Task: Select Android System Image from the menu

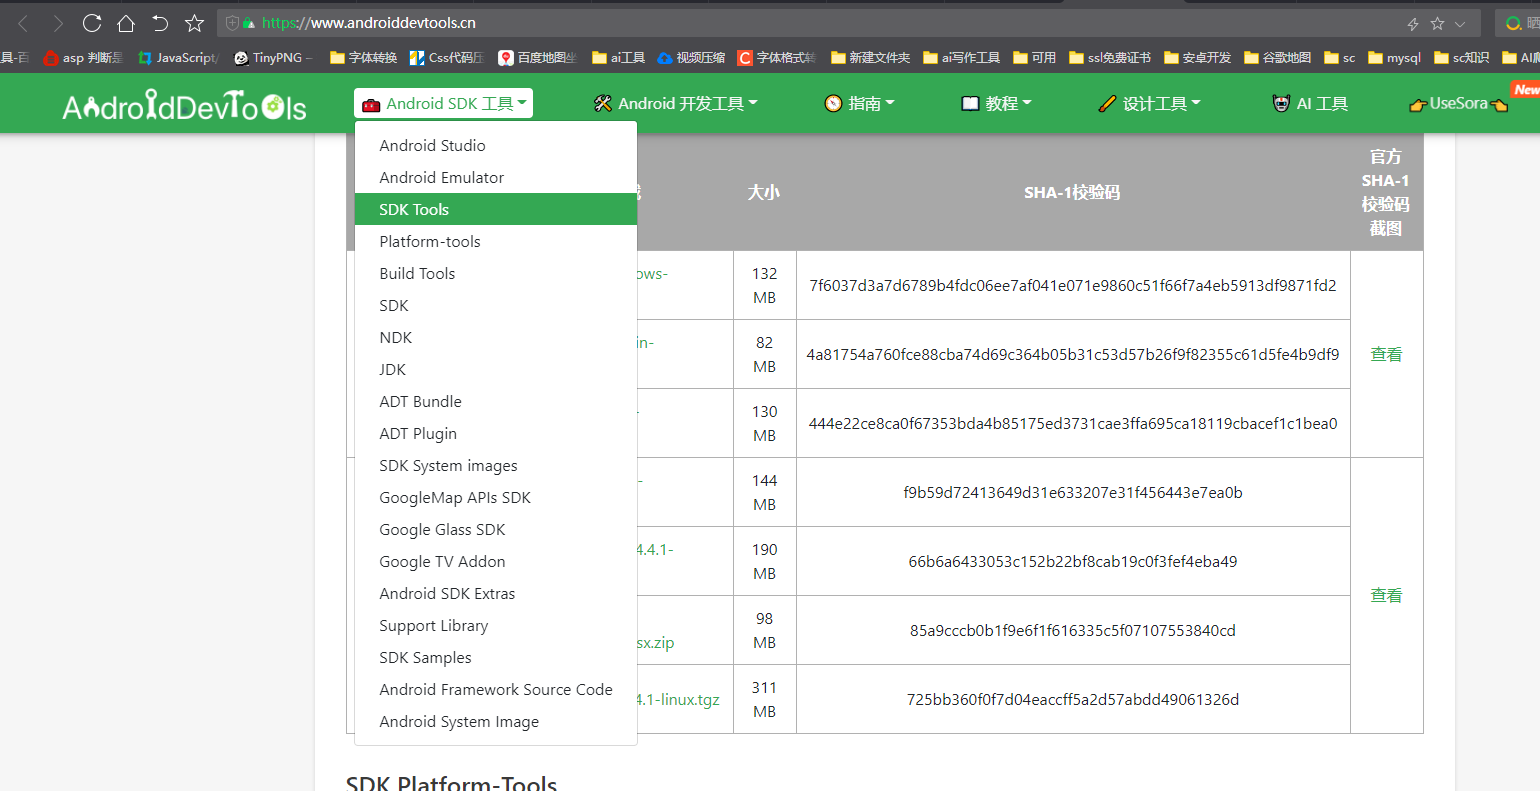Action: [x=496, y=721]
